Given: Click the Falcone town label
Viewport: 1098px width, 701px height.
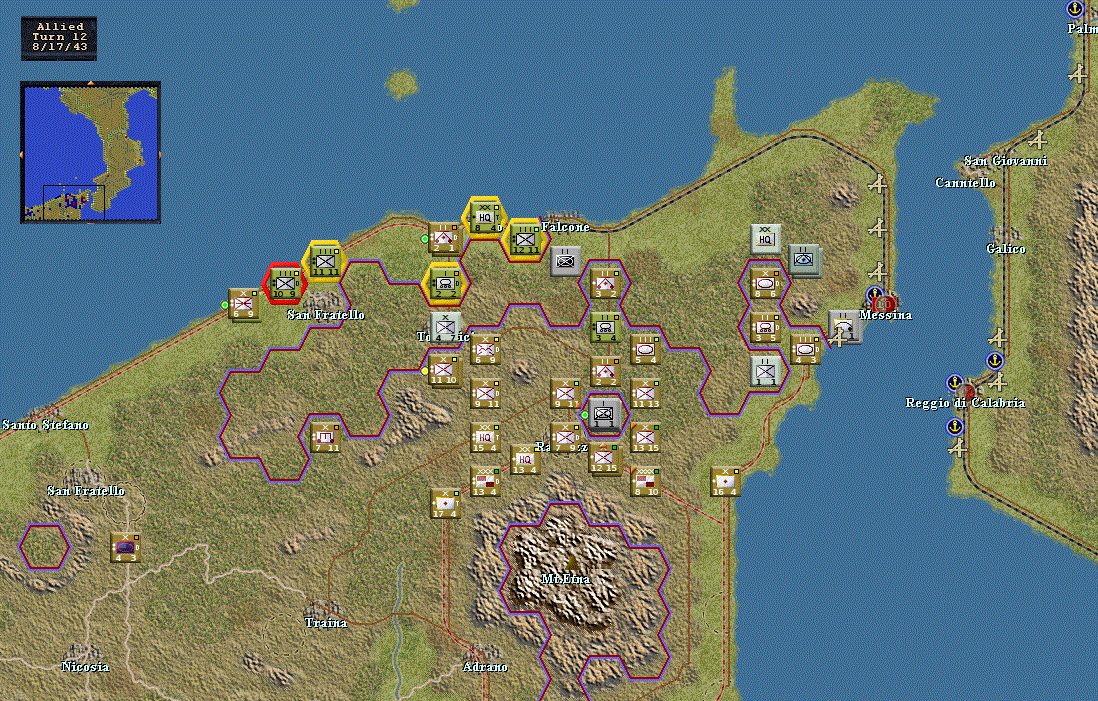Looking at the screenshot, I should tap(565, 227).
